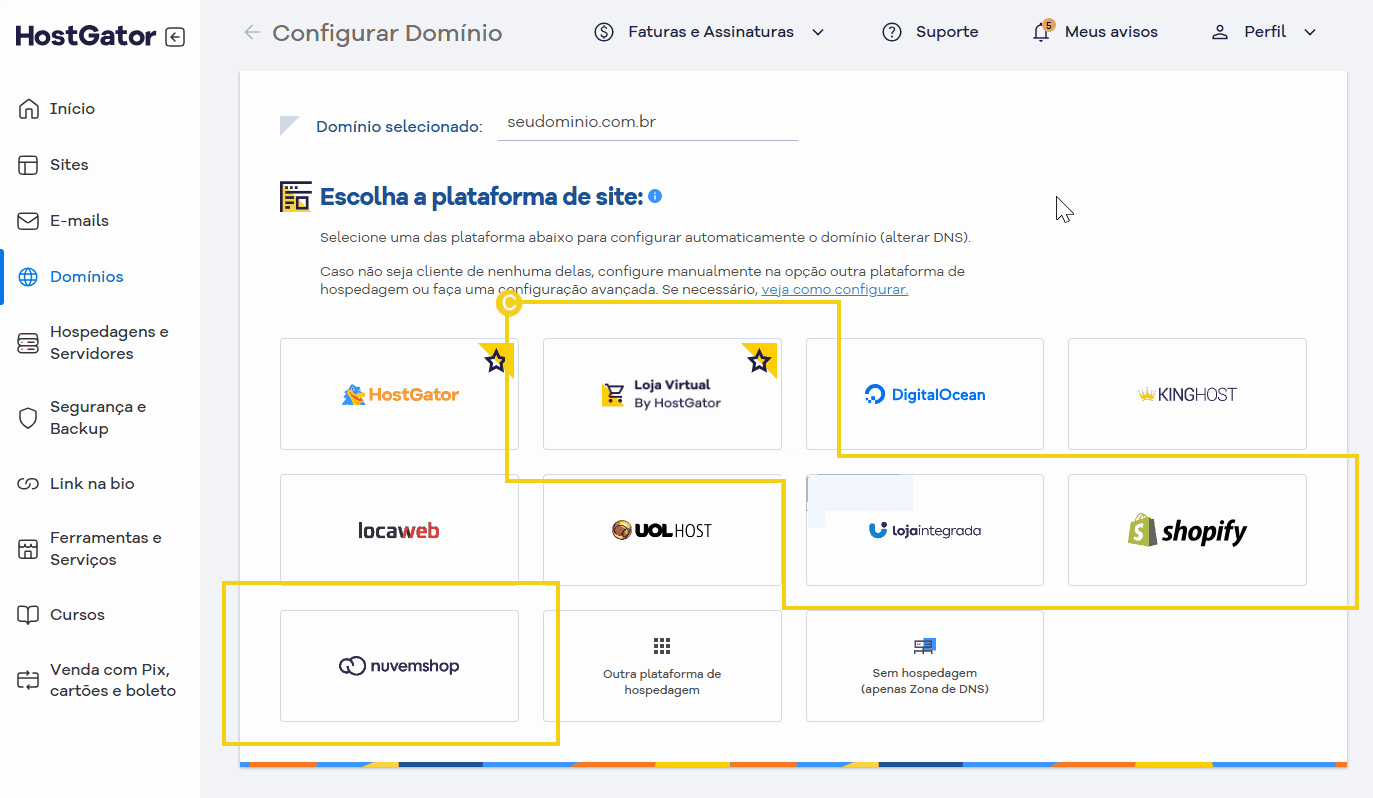Select Sem hospedagem (apenas Zona de DNS)

tap(925, 666)
